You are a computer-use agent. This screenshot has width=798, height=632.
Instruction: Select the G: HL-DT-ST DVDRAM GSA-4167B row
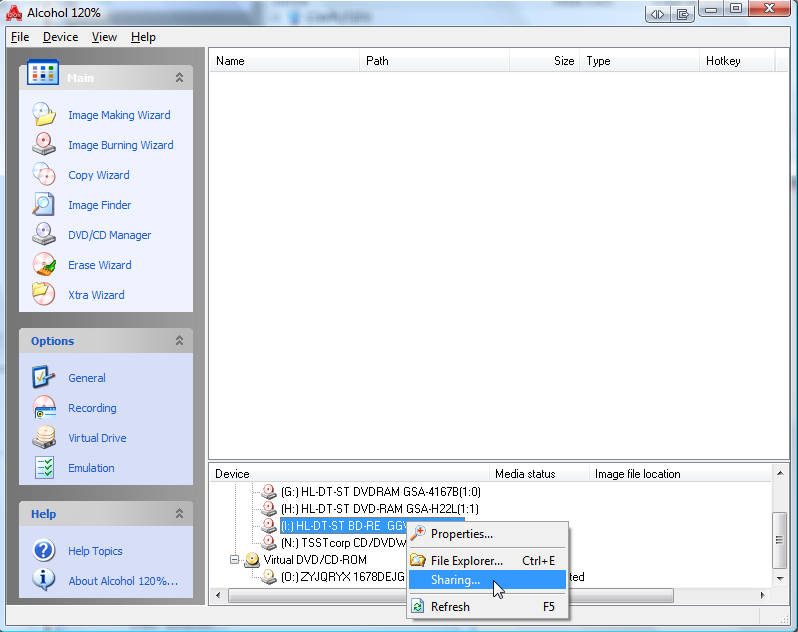[381, 492]
